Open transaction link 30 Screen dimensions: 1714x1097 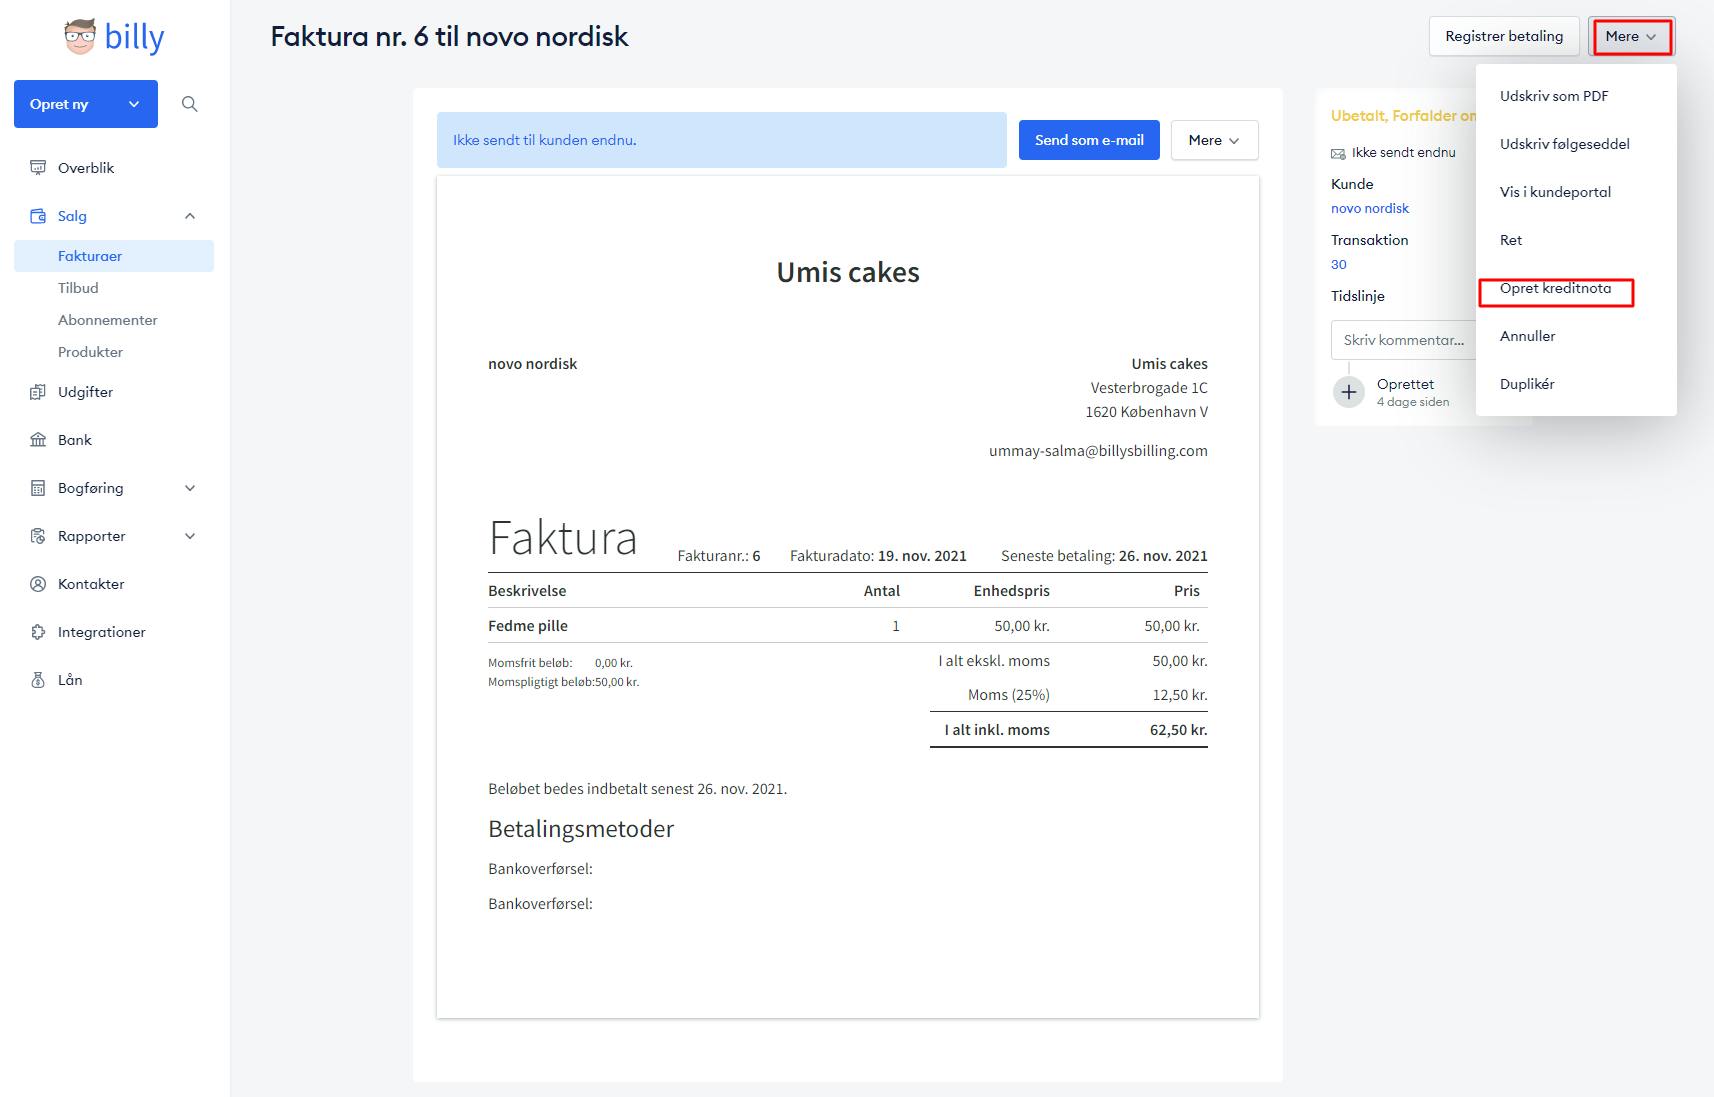1339,264
